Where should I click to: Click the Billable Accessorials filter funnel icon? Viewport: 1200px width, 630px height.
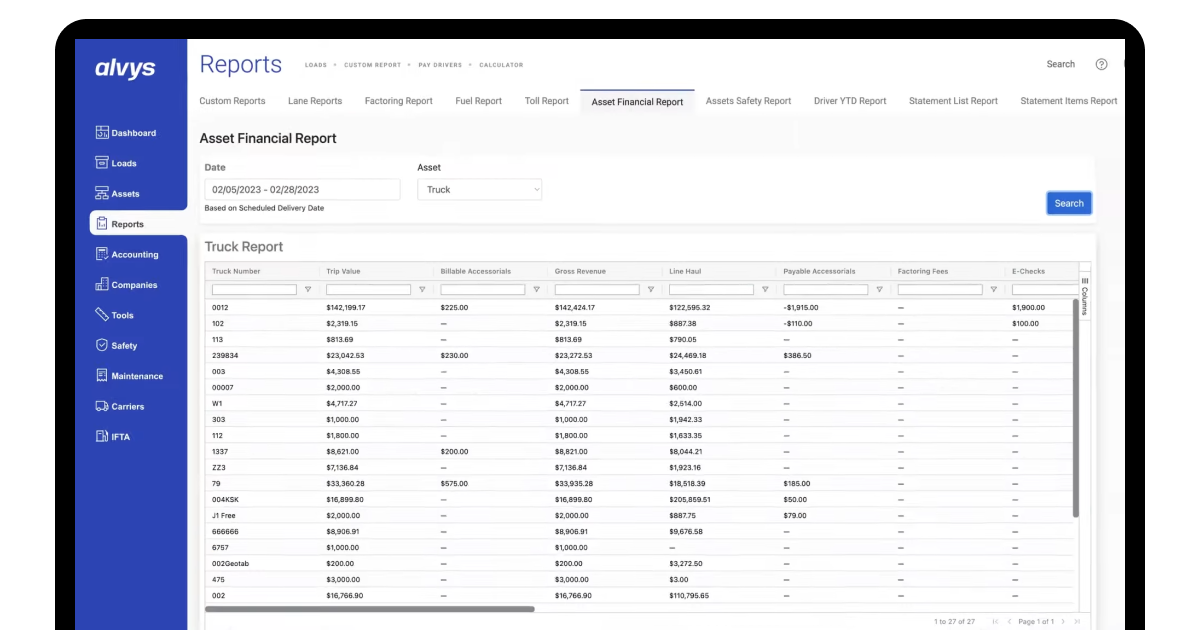pyautogui.click(x=536, y=290)
